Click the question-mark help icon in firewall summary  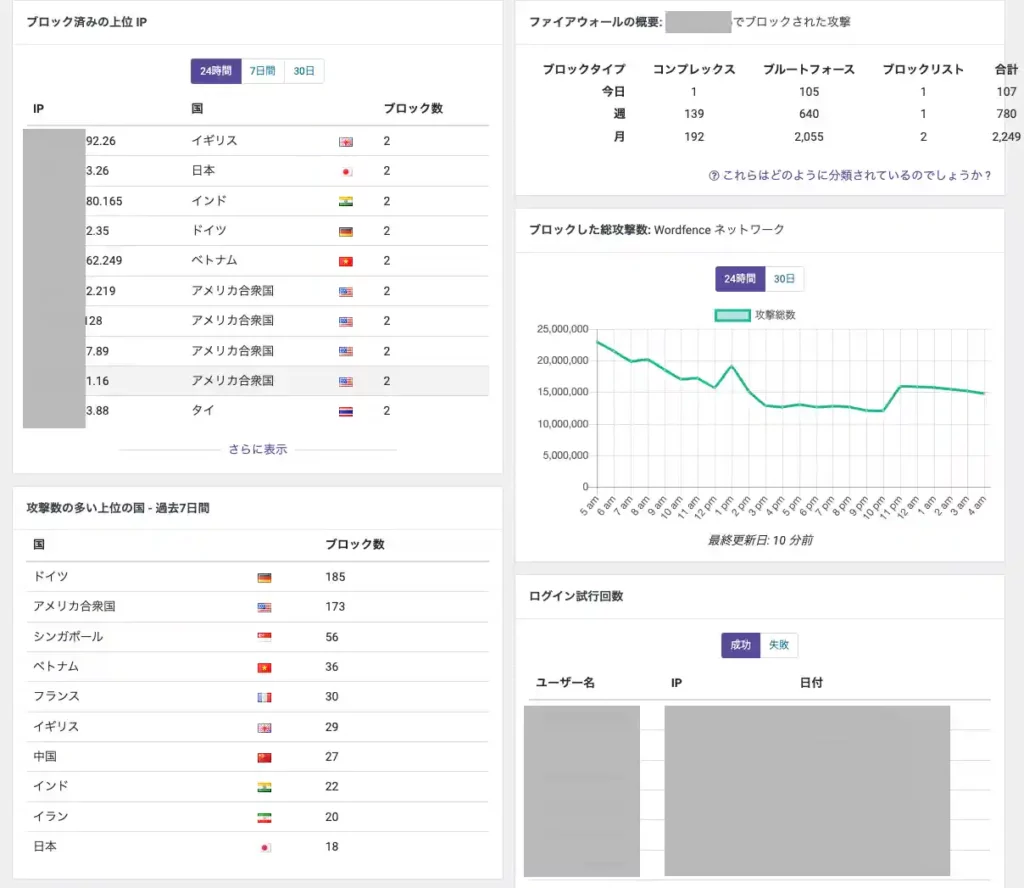714,175
